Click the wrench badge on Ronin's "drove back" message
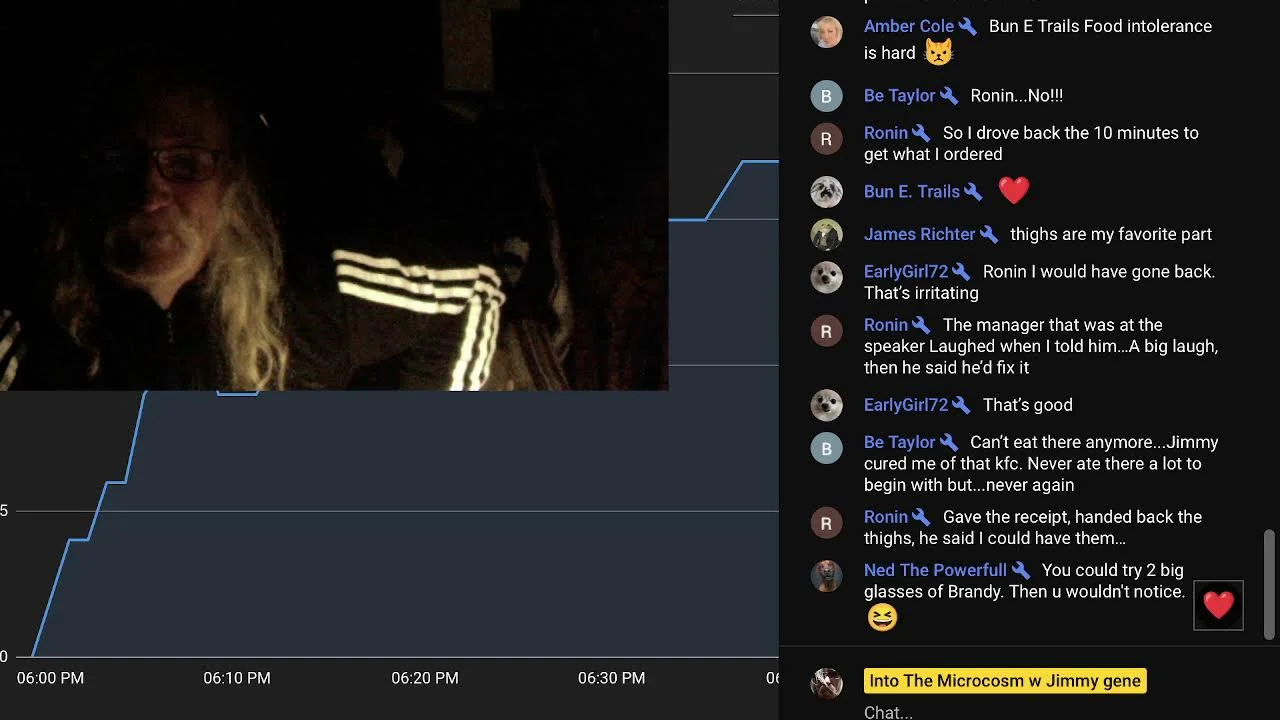Image resolution: width=1280 pixels, height=720 pixels. [x=921, y=133]
